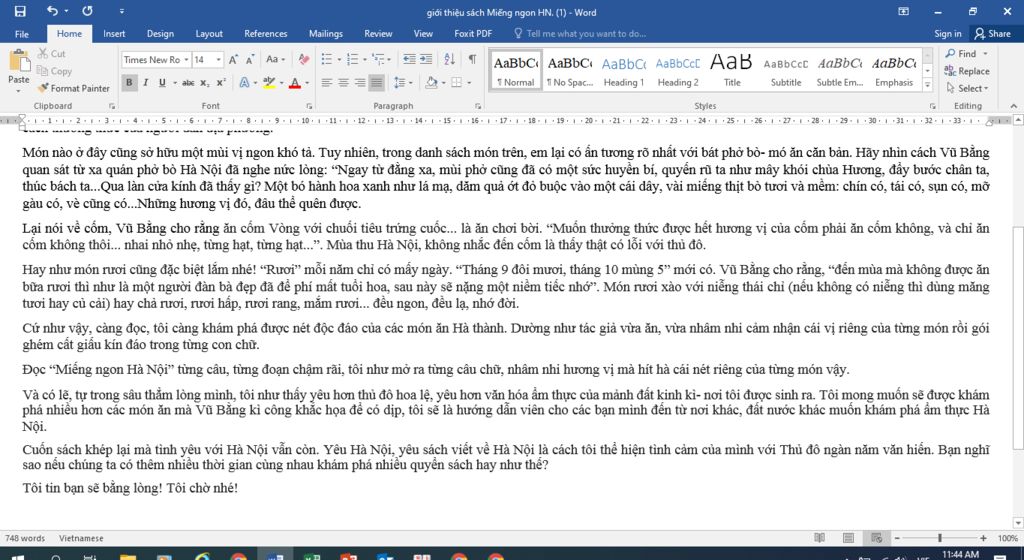Toggle Italic formatting

(x=145, y=83)
